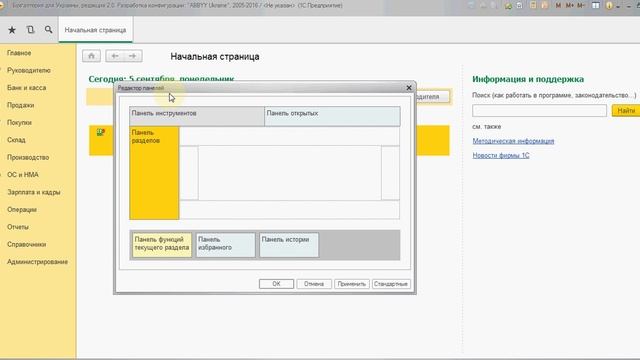Go back with left arrow button
640x360 pixels.
(115, 56)
